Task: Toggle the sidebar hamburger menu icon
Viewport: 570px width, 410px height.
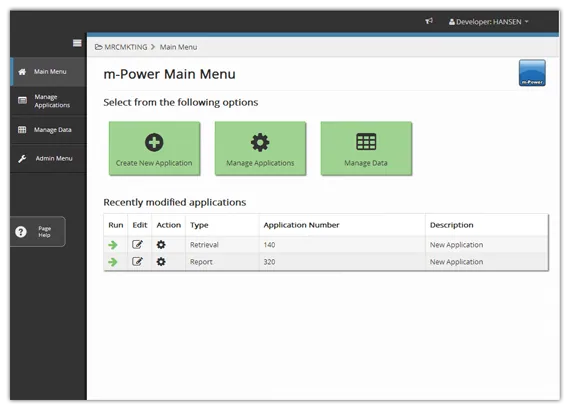Action: (77, 43)
